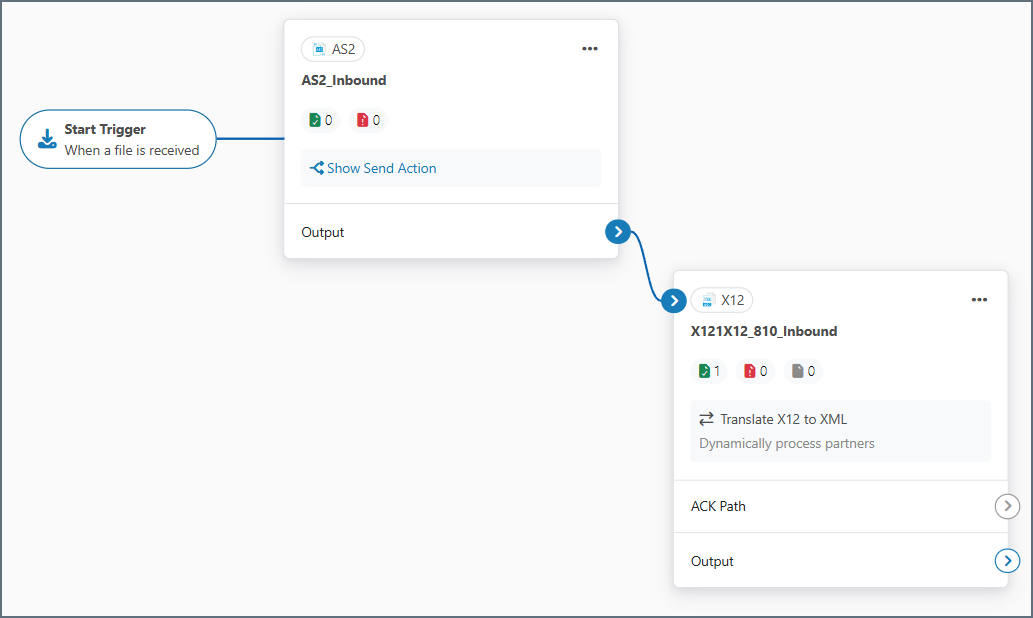Click the Show Send Action link
1033x618 pixels.
(382, 168)
